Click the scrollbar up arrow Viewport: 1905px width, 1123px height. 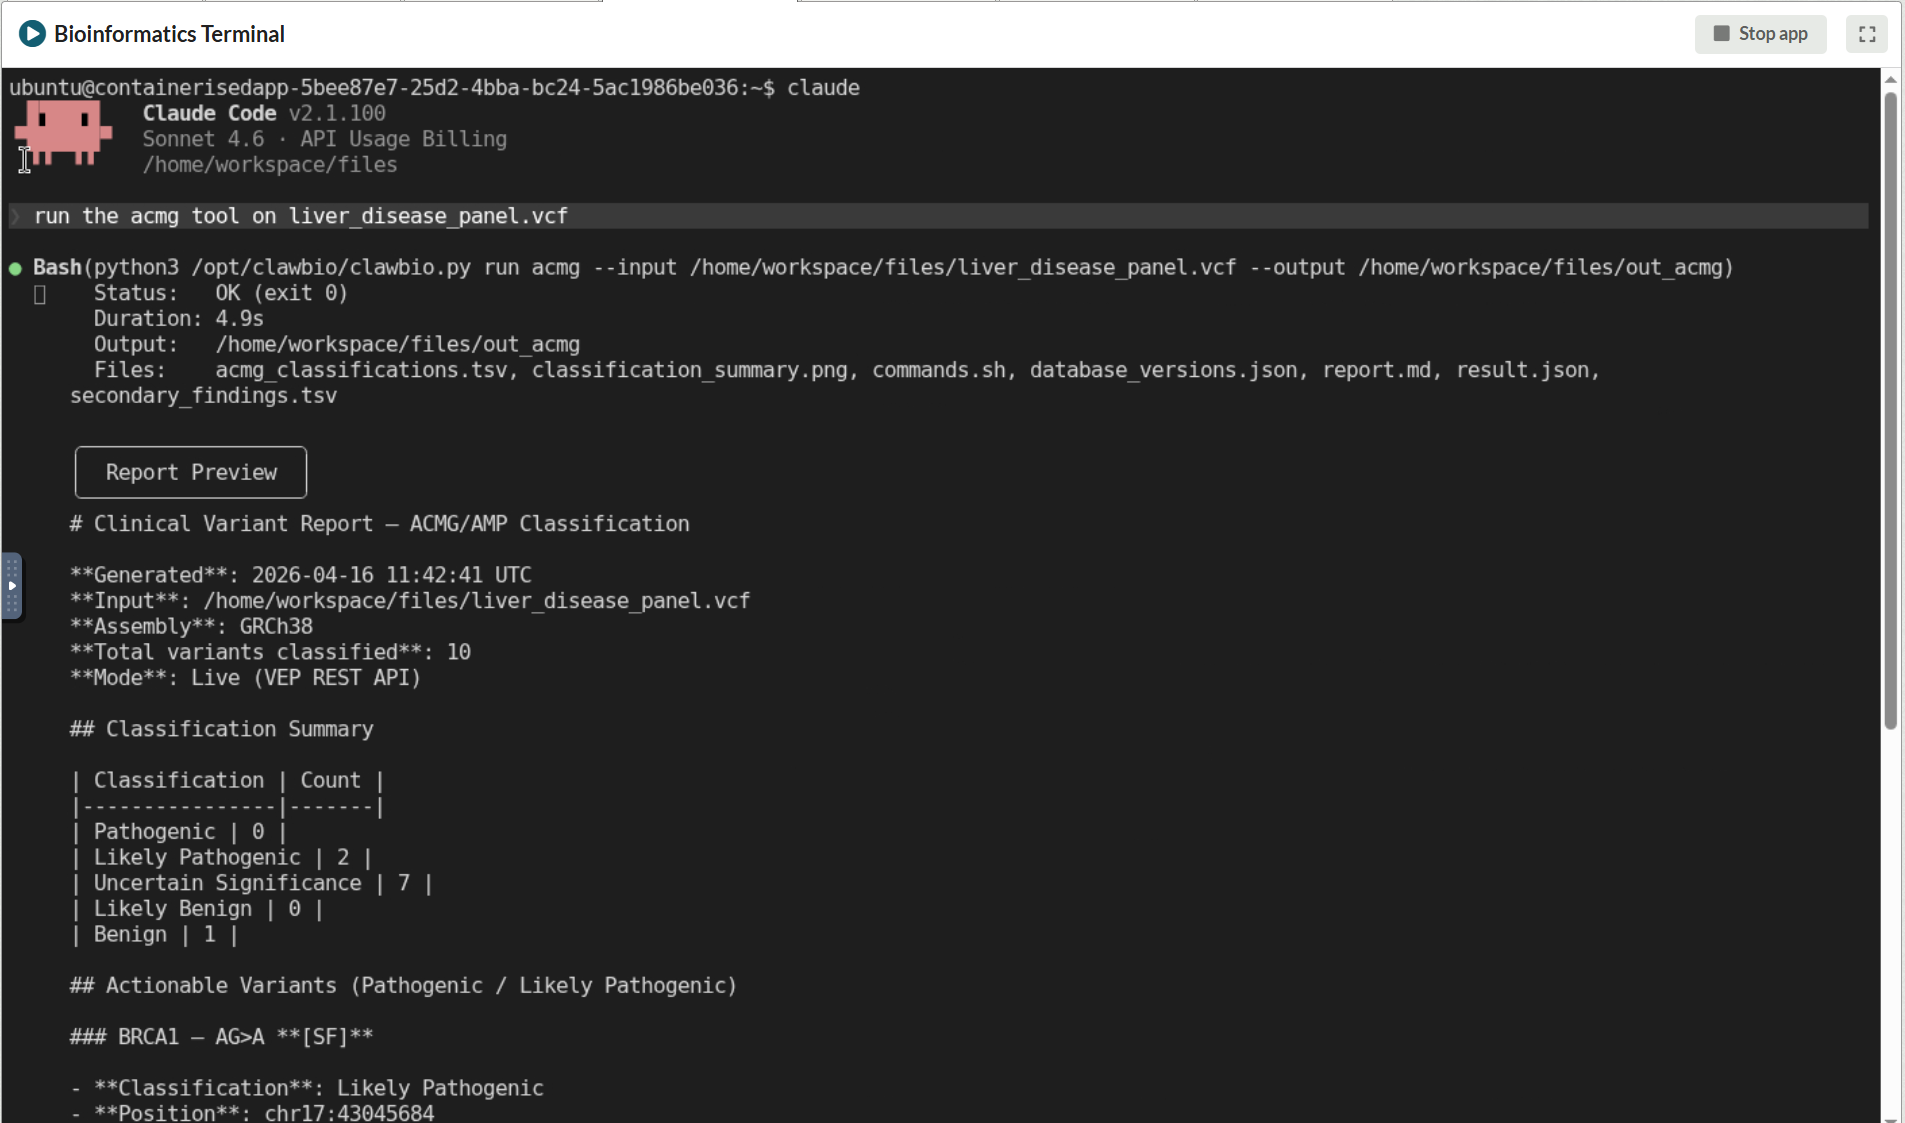(1890, 79)
